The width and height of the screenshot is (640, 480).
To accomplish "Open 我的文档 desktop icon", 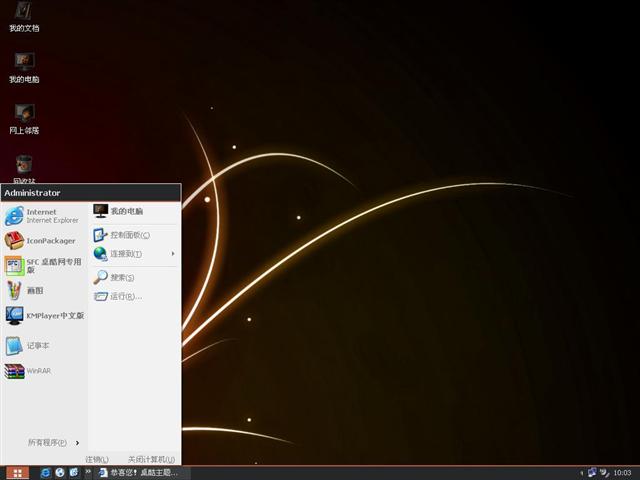I will (24, 17).
